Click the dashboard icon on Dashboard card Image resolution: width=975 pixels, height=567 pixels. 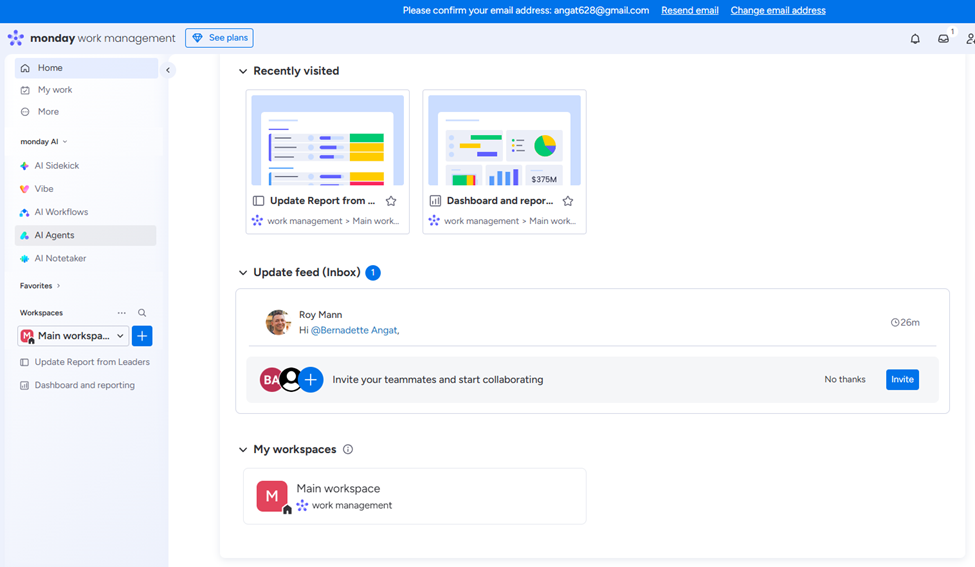tap(435, 201)
